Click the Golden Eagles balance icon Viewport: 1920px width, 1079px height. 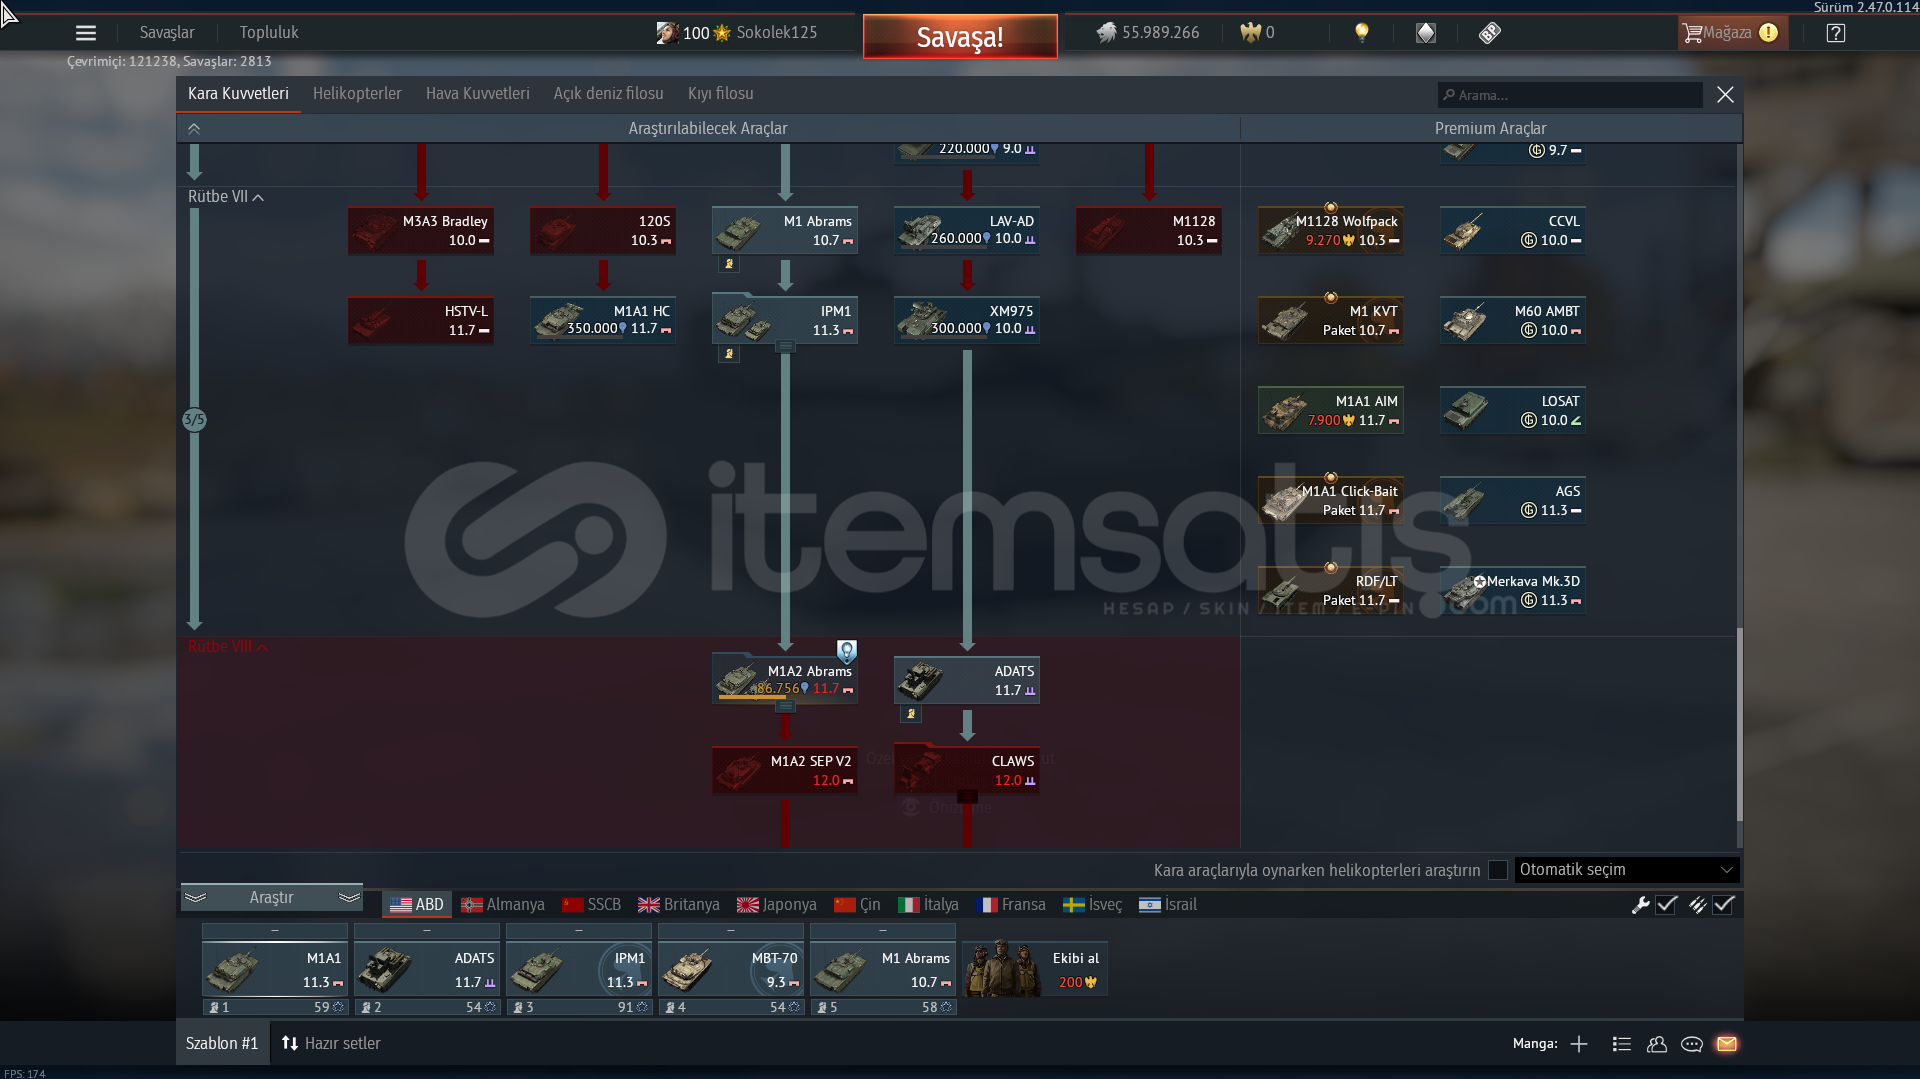click(1250, 33)
